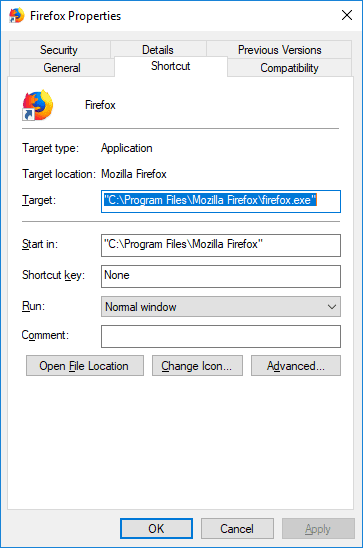
Task: Click the Firefox icon in the title bar
Action: (x=16, y=16)
